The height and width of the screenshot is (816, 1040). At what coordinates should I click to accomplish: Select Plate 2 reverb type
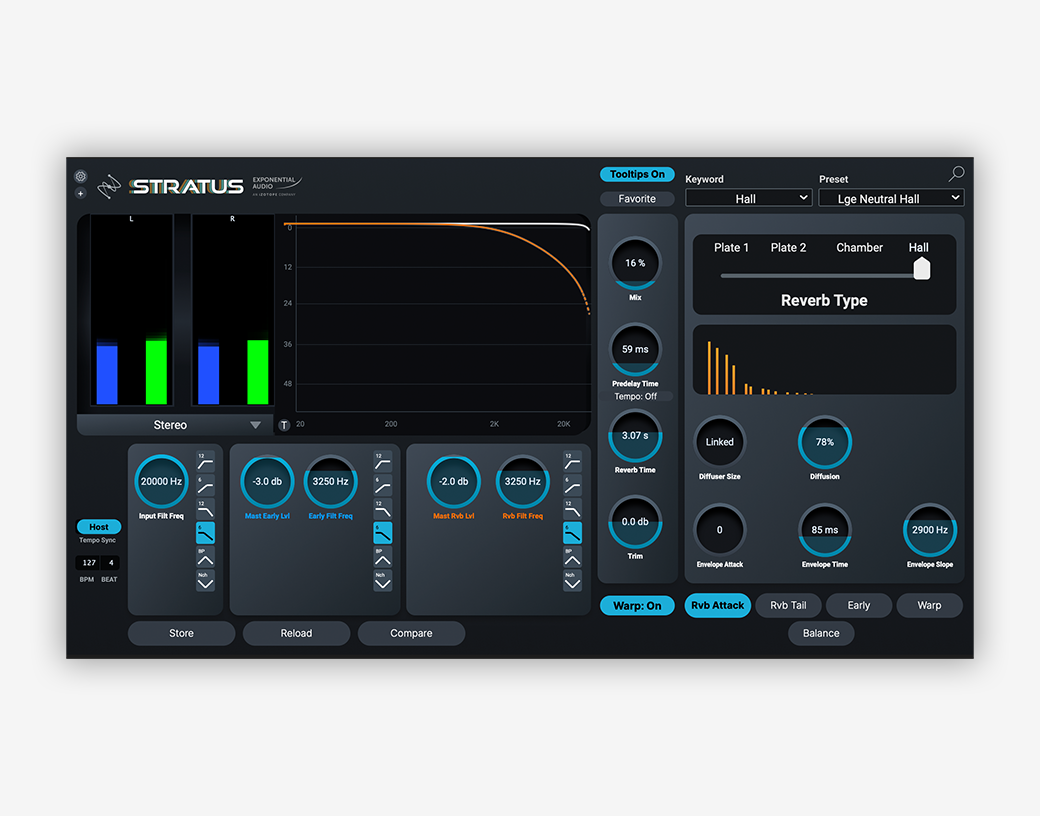(x=788, y=247)
